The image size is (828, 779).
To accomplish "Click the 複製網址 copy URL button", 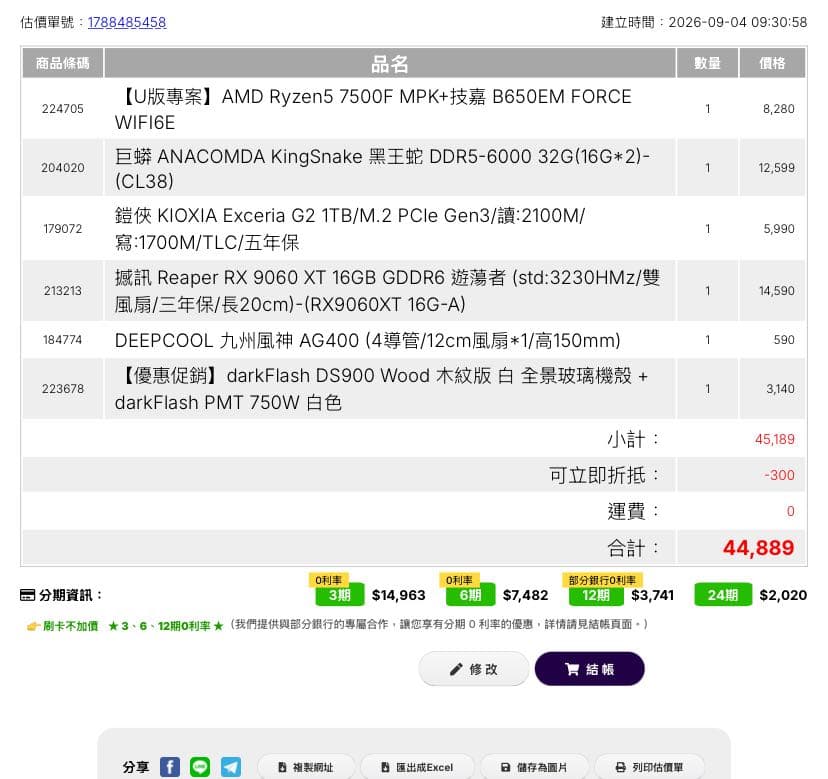I will point(306,767).
